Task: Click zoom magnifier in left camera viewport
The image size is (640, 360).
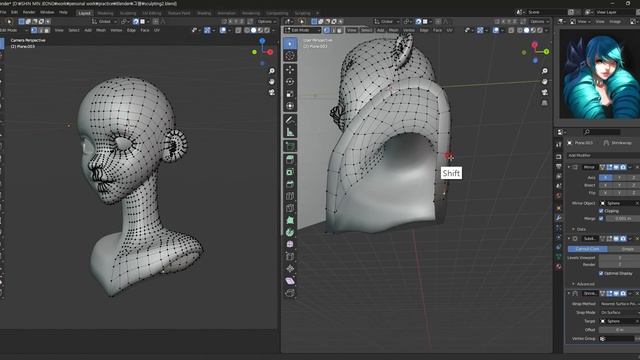Action: tap(271, 71)
